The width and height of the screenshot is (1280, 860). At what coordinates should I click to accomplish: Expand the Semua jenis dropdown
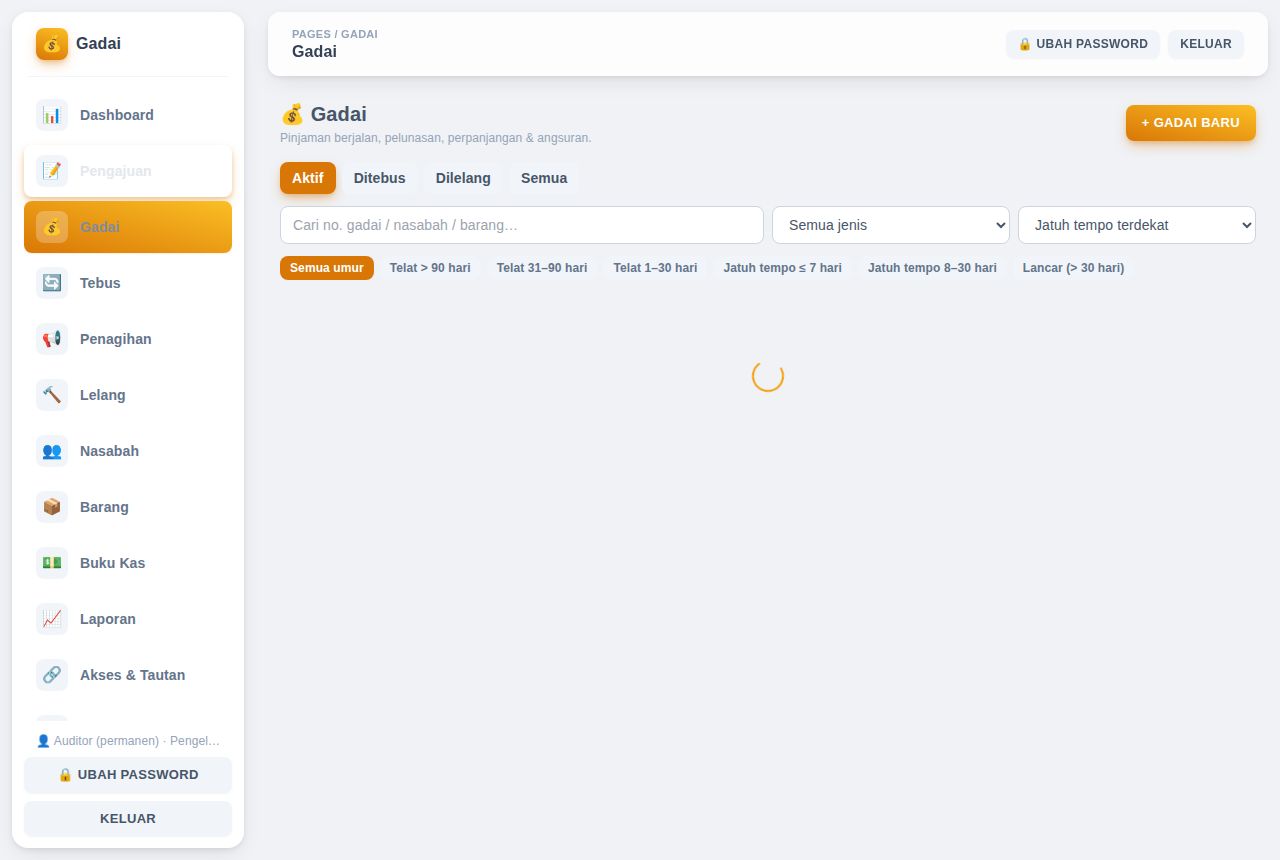pyautogui.click(x=891, y=225)
